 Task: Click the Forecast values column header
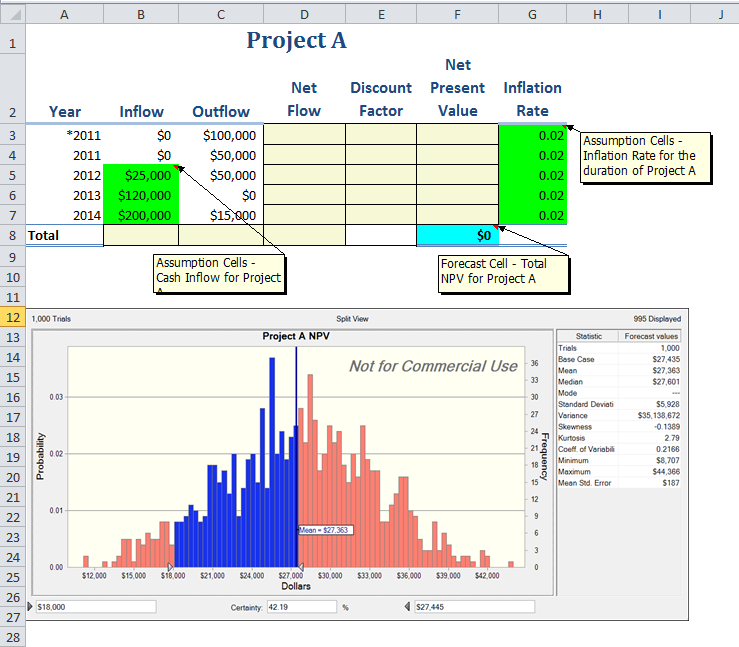(x=651, y=337)
